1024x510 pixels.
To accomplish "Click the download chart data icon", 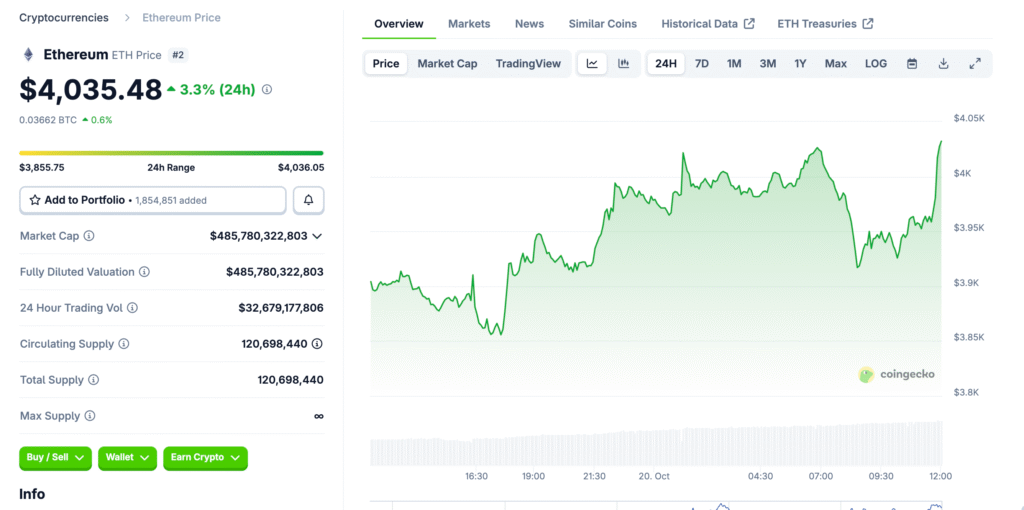I will 943,64.
